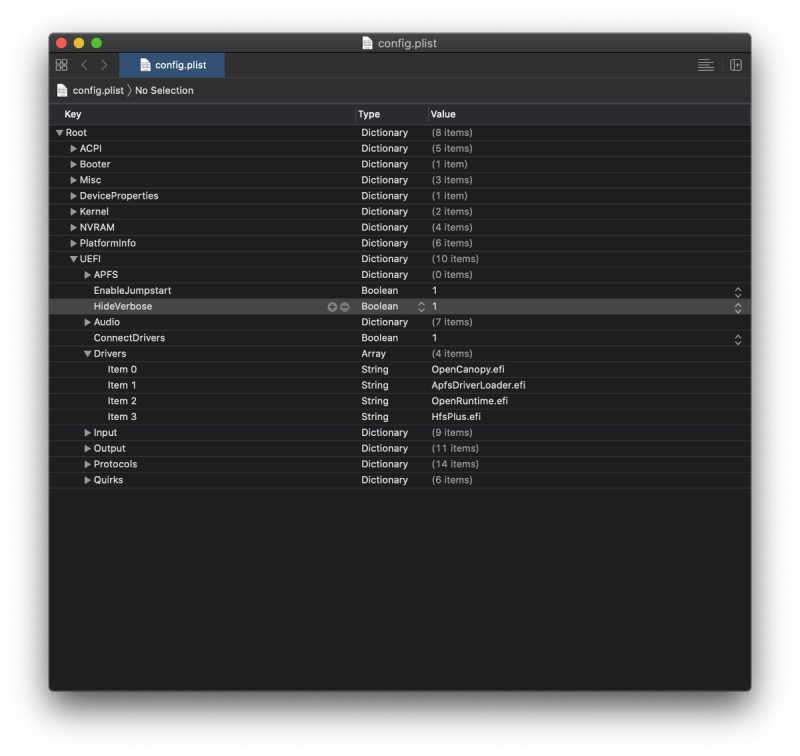Click the green zoom window button
The width and height of the screenshot is (800, 756).
(x=96, y=43)
